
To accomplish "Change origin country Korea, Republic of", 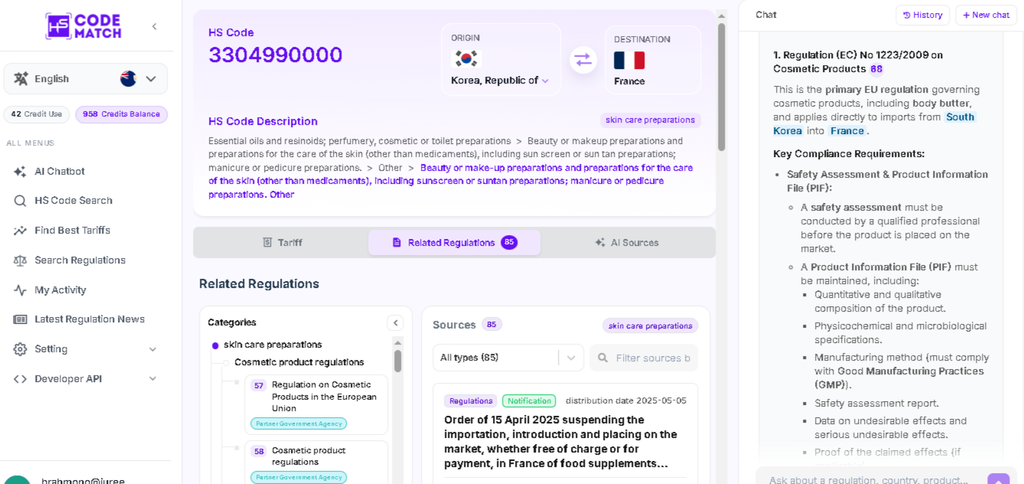I will 500,80.
